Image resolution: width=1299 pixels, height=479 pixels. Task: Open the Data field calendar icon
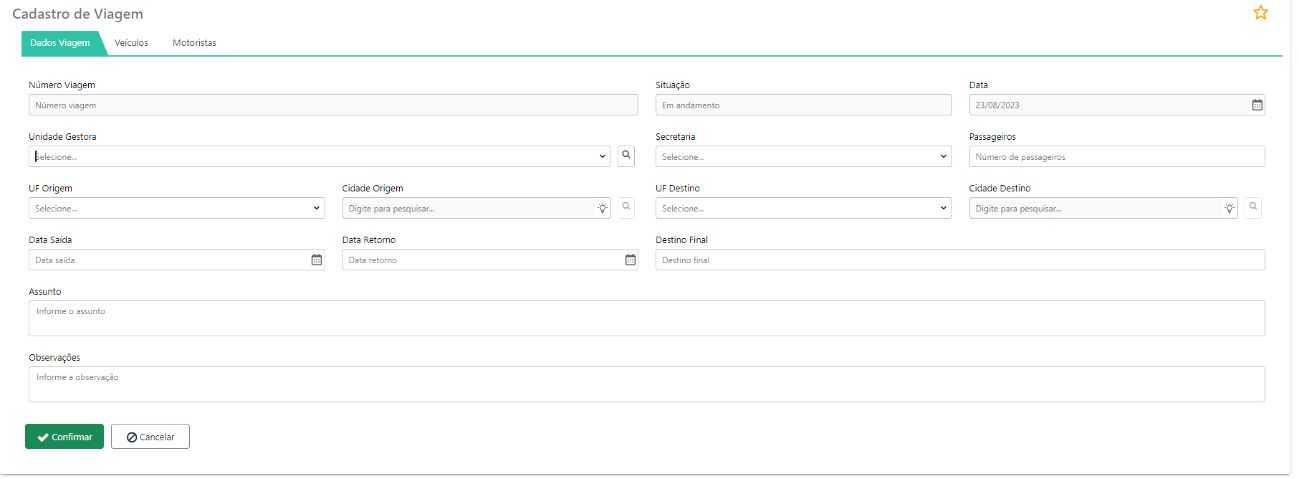click(x=1257, y=105)
